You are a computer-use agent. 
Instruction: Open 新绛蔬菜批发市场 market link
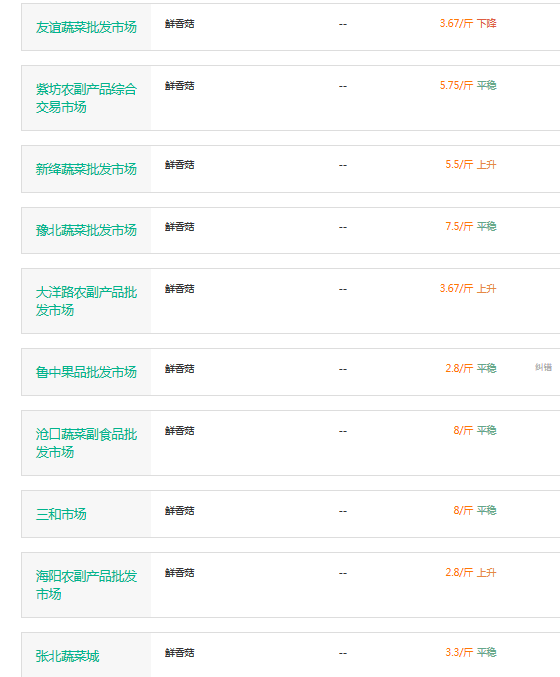coord(86,169)
